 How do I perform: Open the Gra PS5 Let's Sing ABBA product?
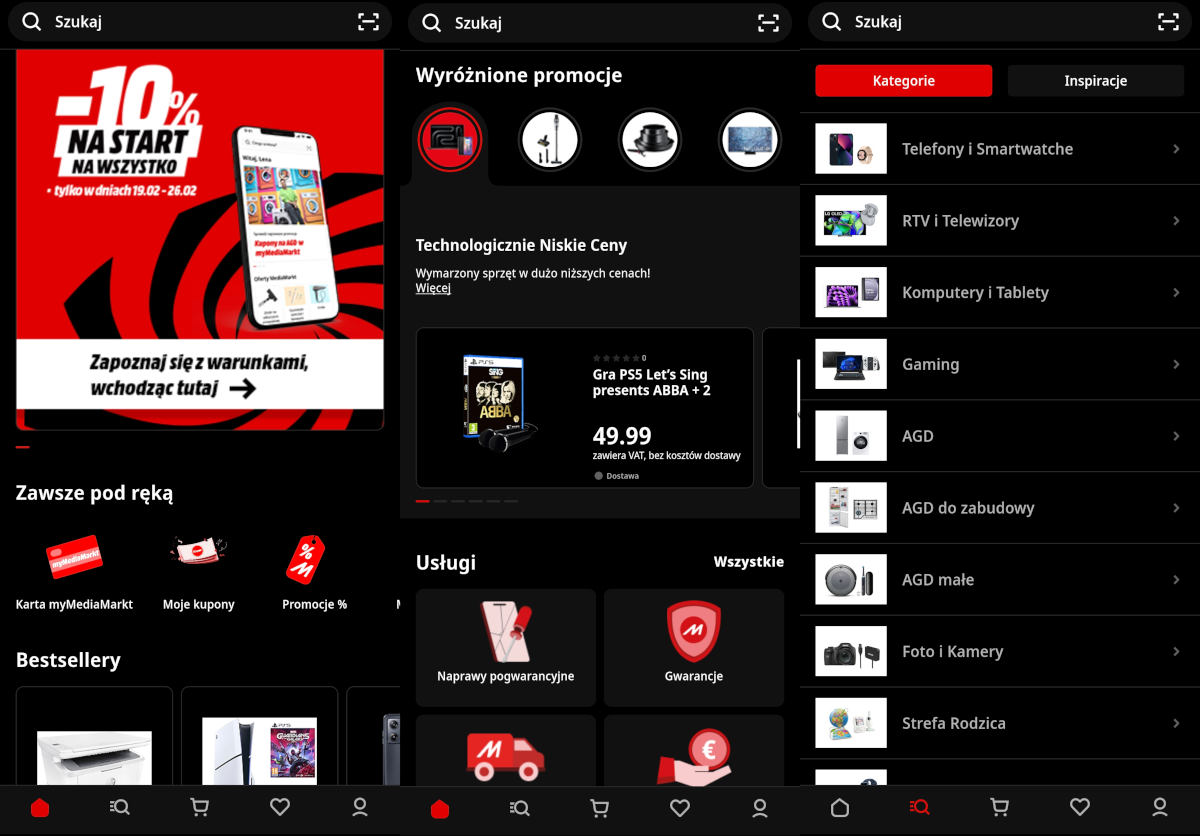click(584, 407)
